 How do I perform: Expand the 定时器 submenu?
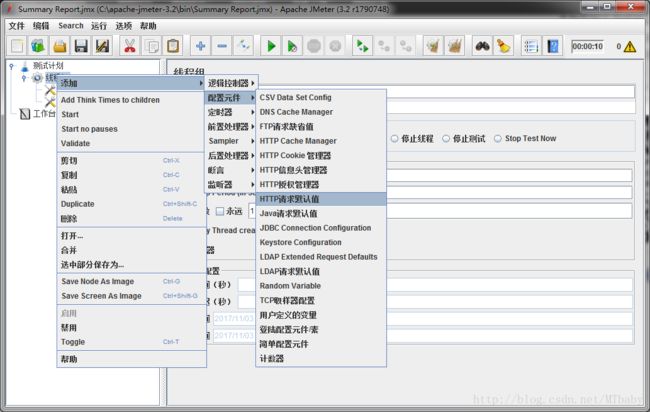tap(230, 112)
